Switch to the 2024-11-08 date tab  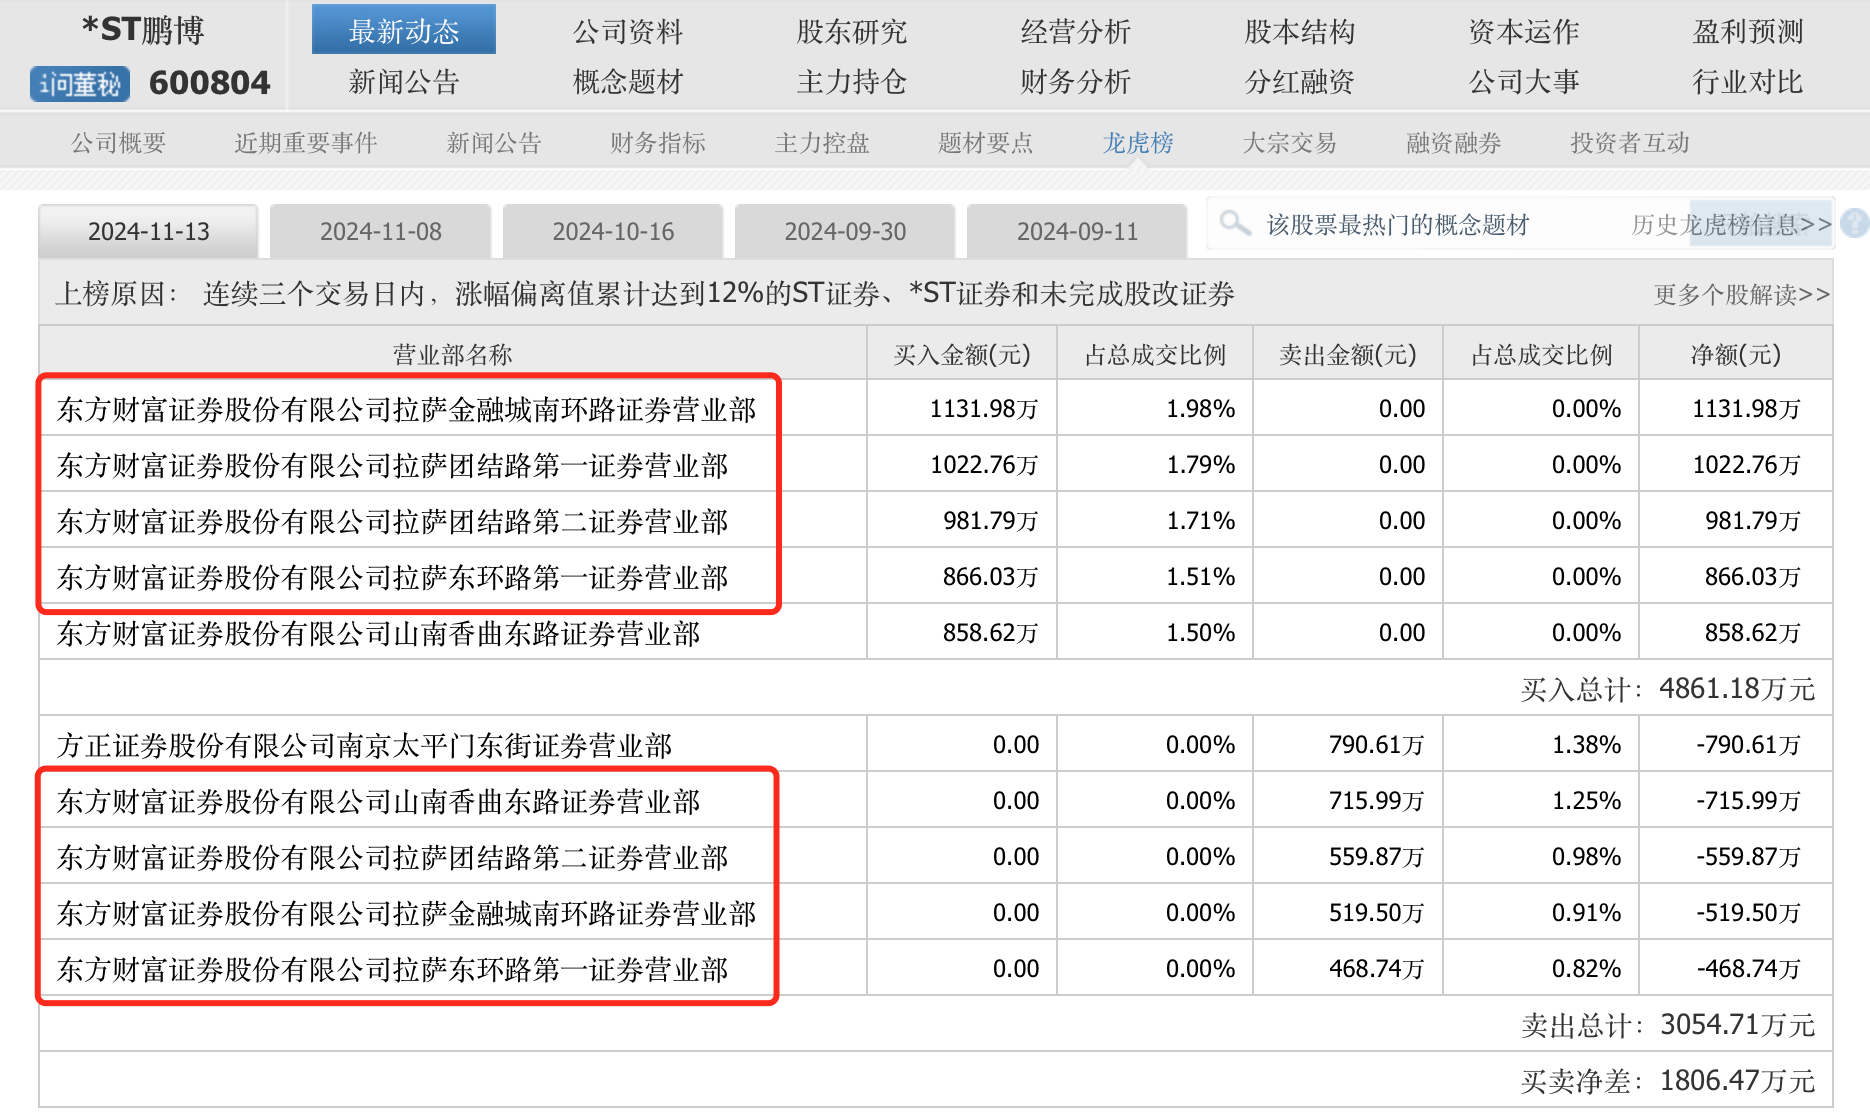click(x=381, y=231)
